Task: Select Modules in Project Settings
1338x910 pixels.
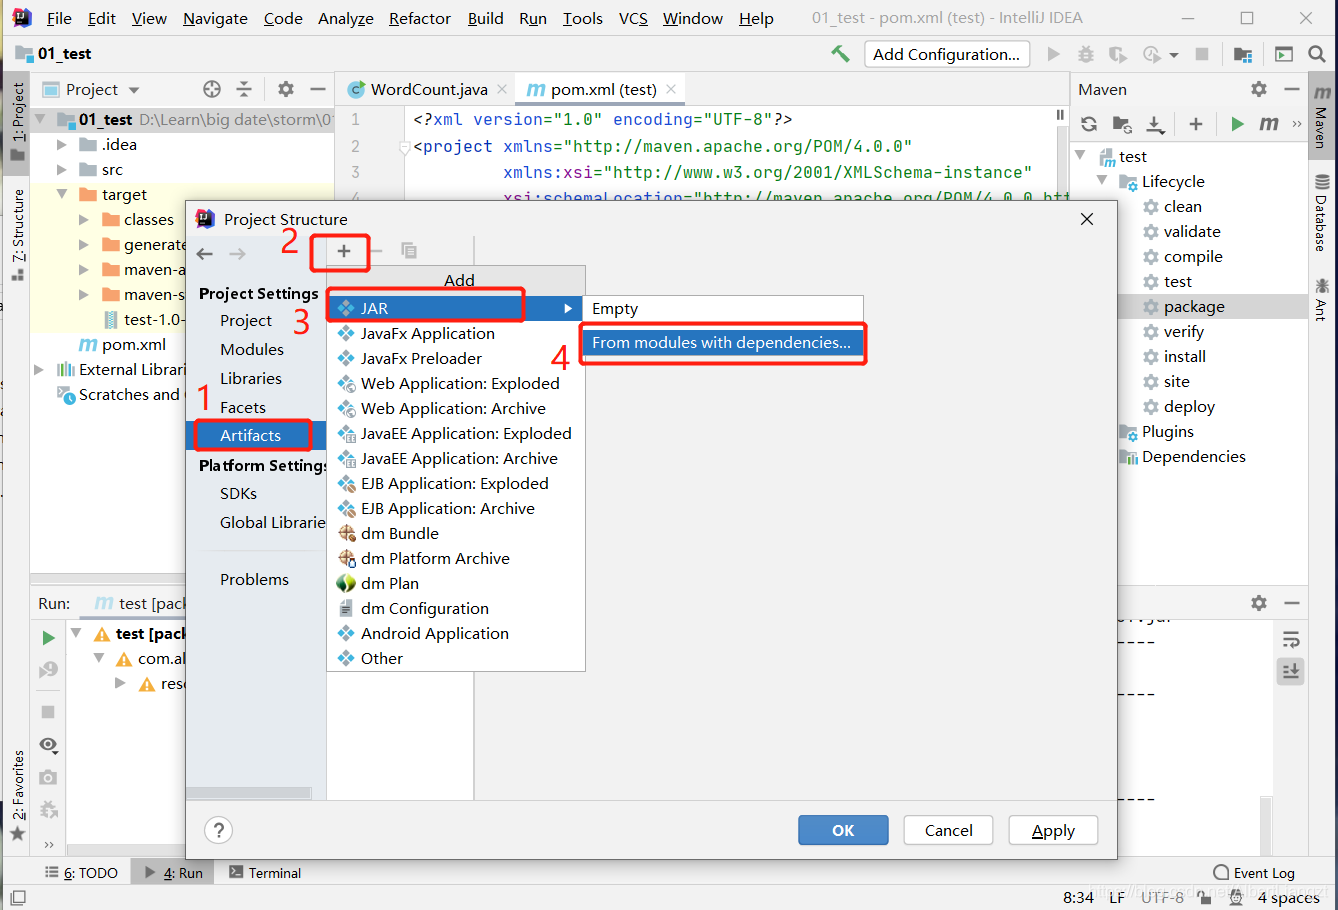Action: tap(252, 349)
